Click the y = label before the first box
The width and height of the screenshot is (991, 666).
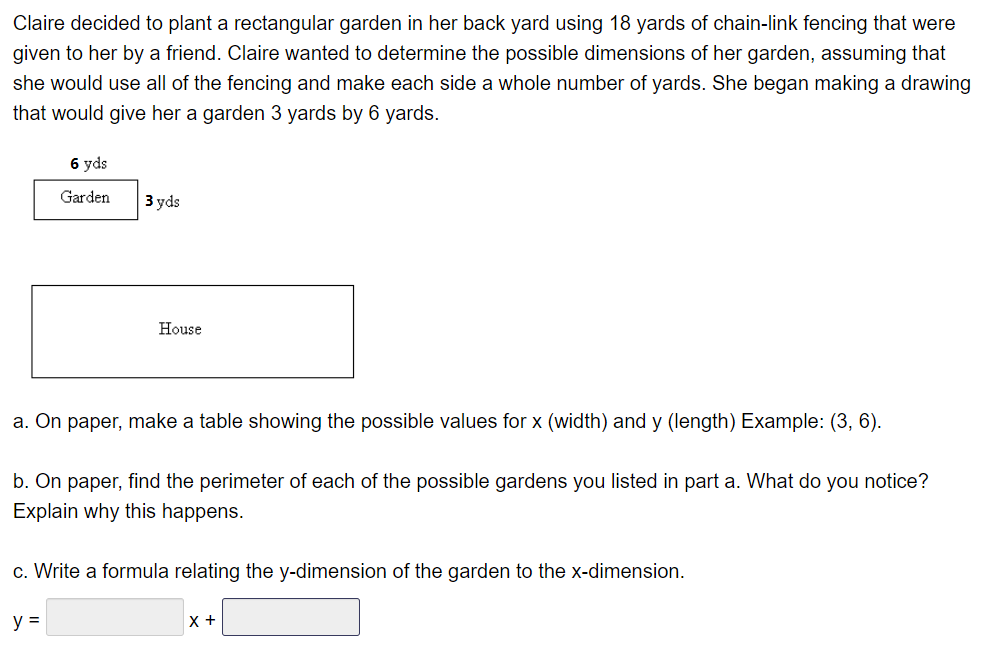[x=26, y=620]
